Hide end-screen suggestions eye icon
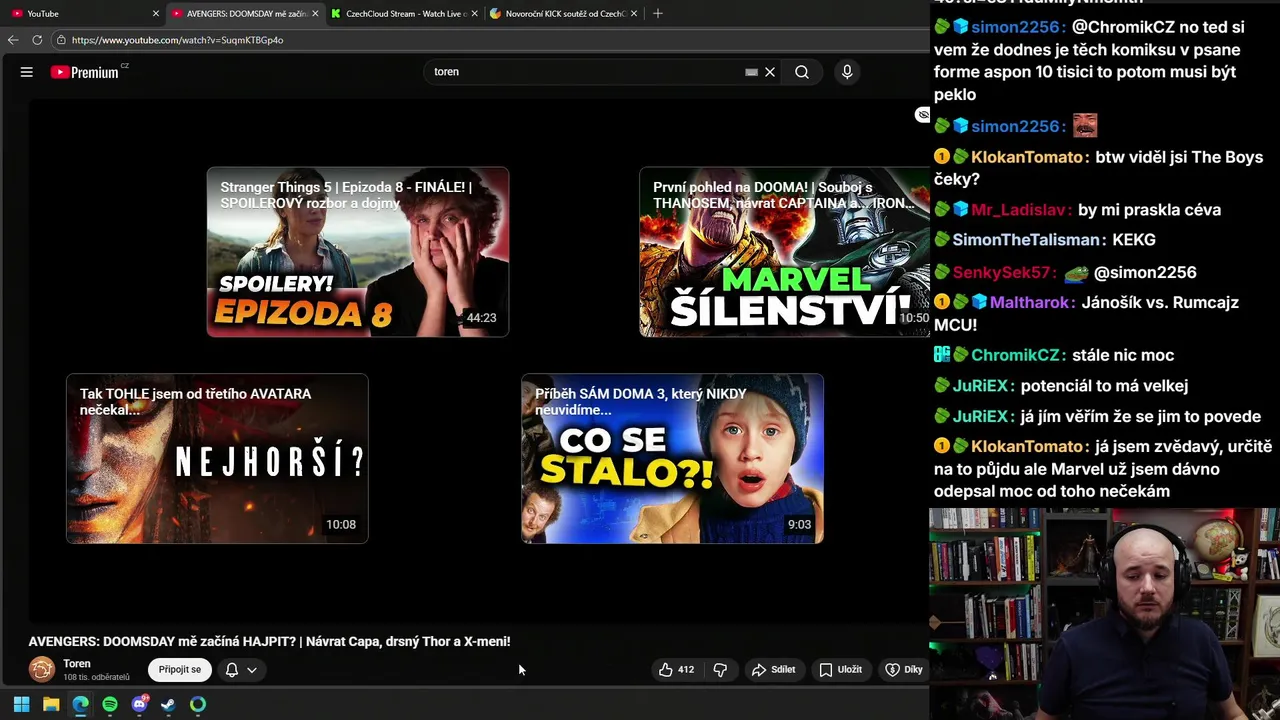1280x720 pixels. coord(922,115)
